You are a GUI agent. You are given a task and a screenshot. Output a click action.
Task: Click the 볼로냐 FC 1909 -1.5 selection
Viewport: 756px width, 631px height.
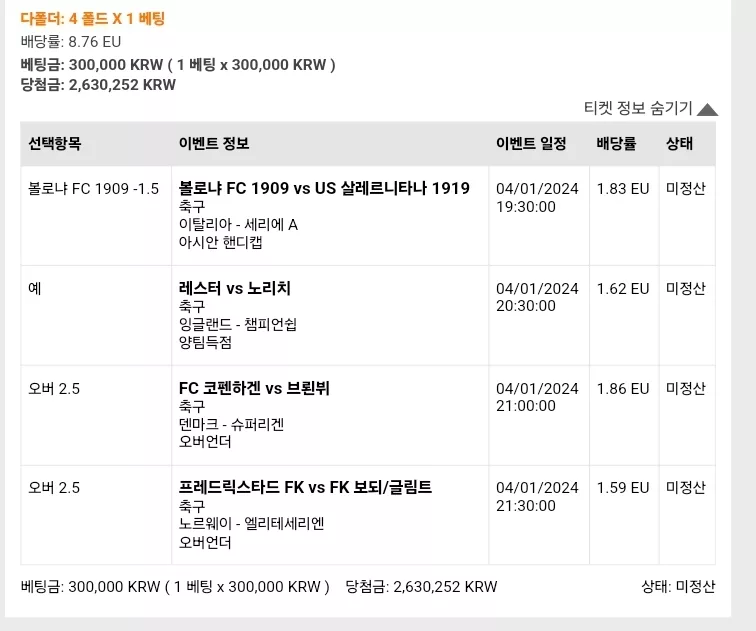(94, 188)
